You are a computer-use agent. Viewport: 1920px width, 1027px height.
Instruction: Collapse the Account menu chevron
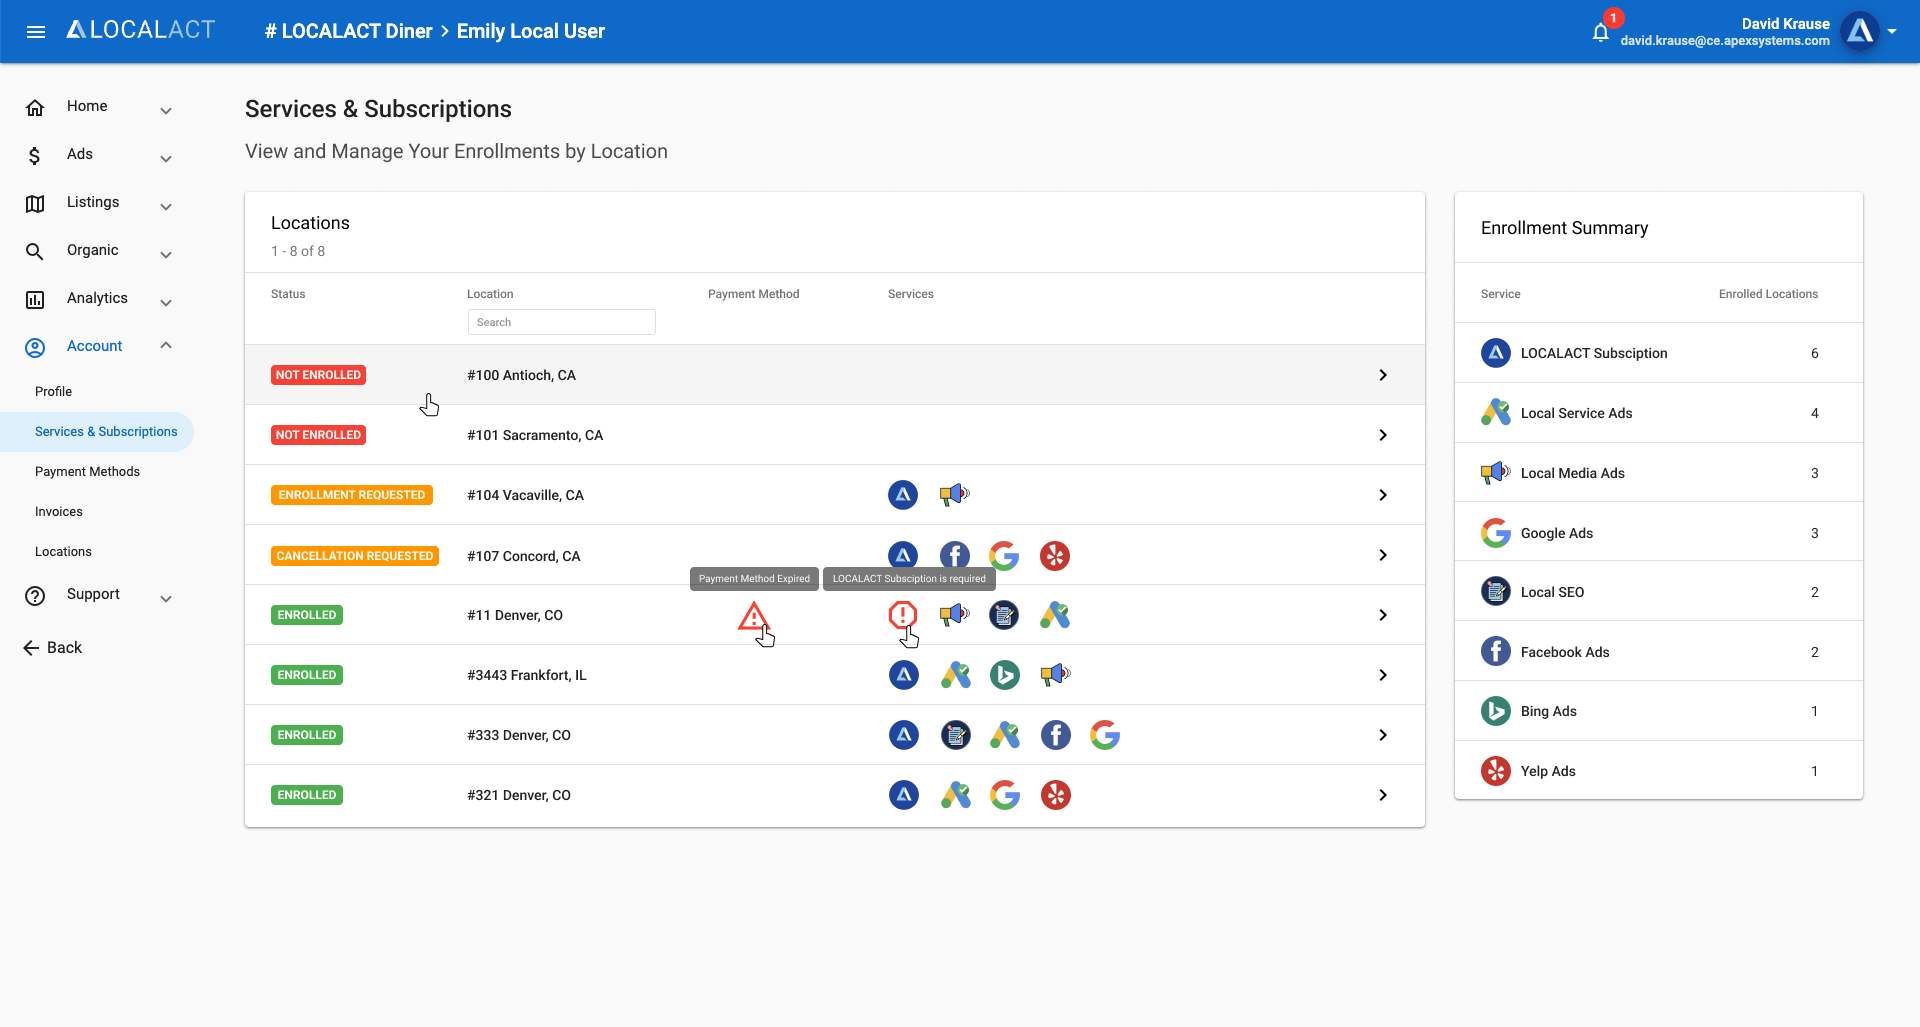166,345
